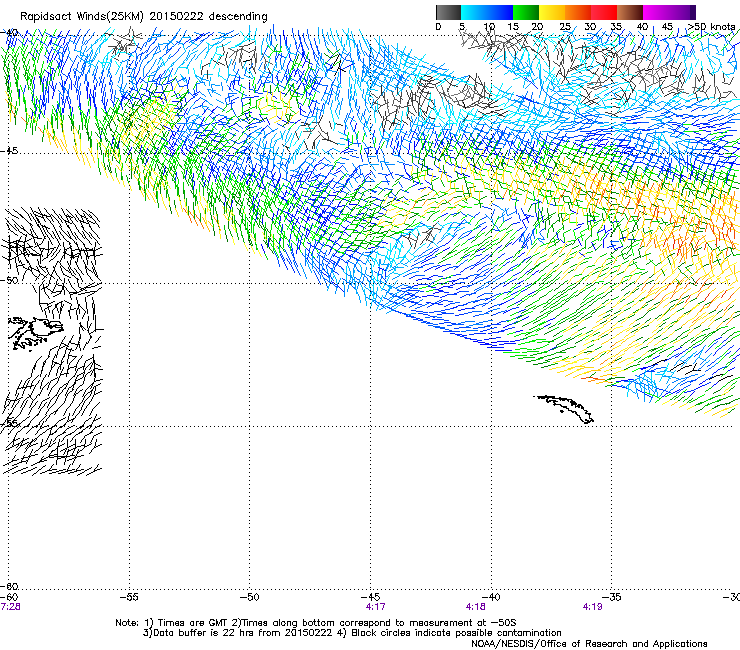Click the purple '4:17' time label
Image resolution: width=740 pixels, height=650 pixels.
[376, 607]
